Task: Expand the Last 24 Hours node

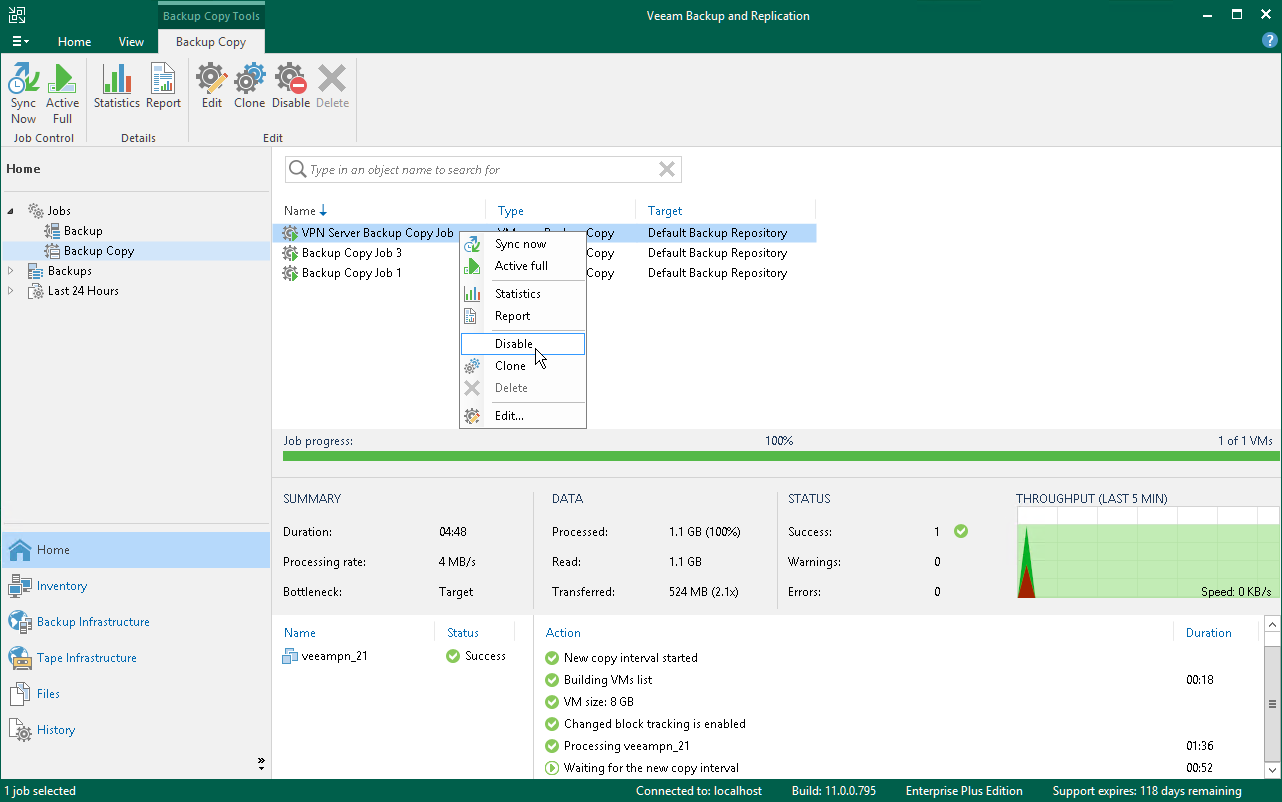Action: (x=11, y=291)
